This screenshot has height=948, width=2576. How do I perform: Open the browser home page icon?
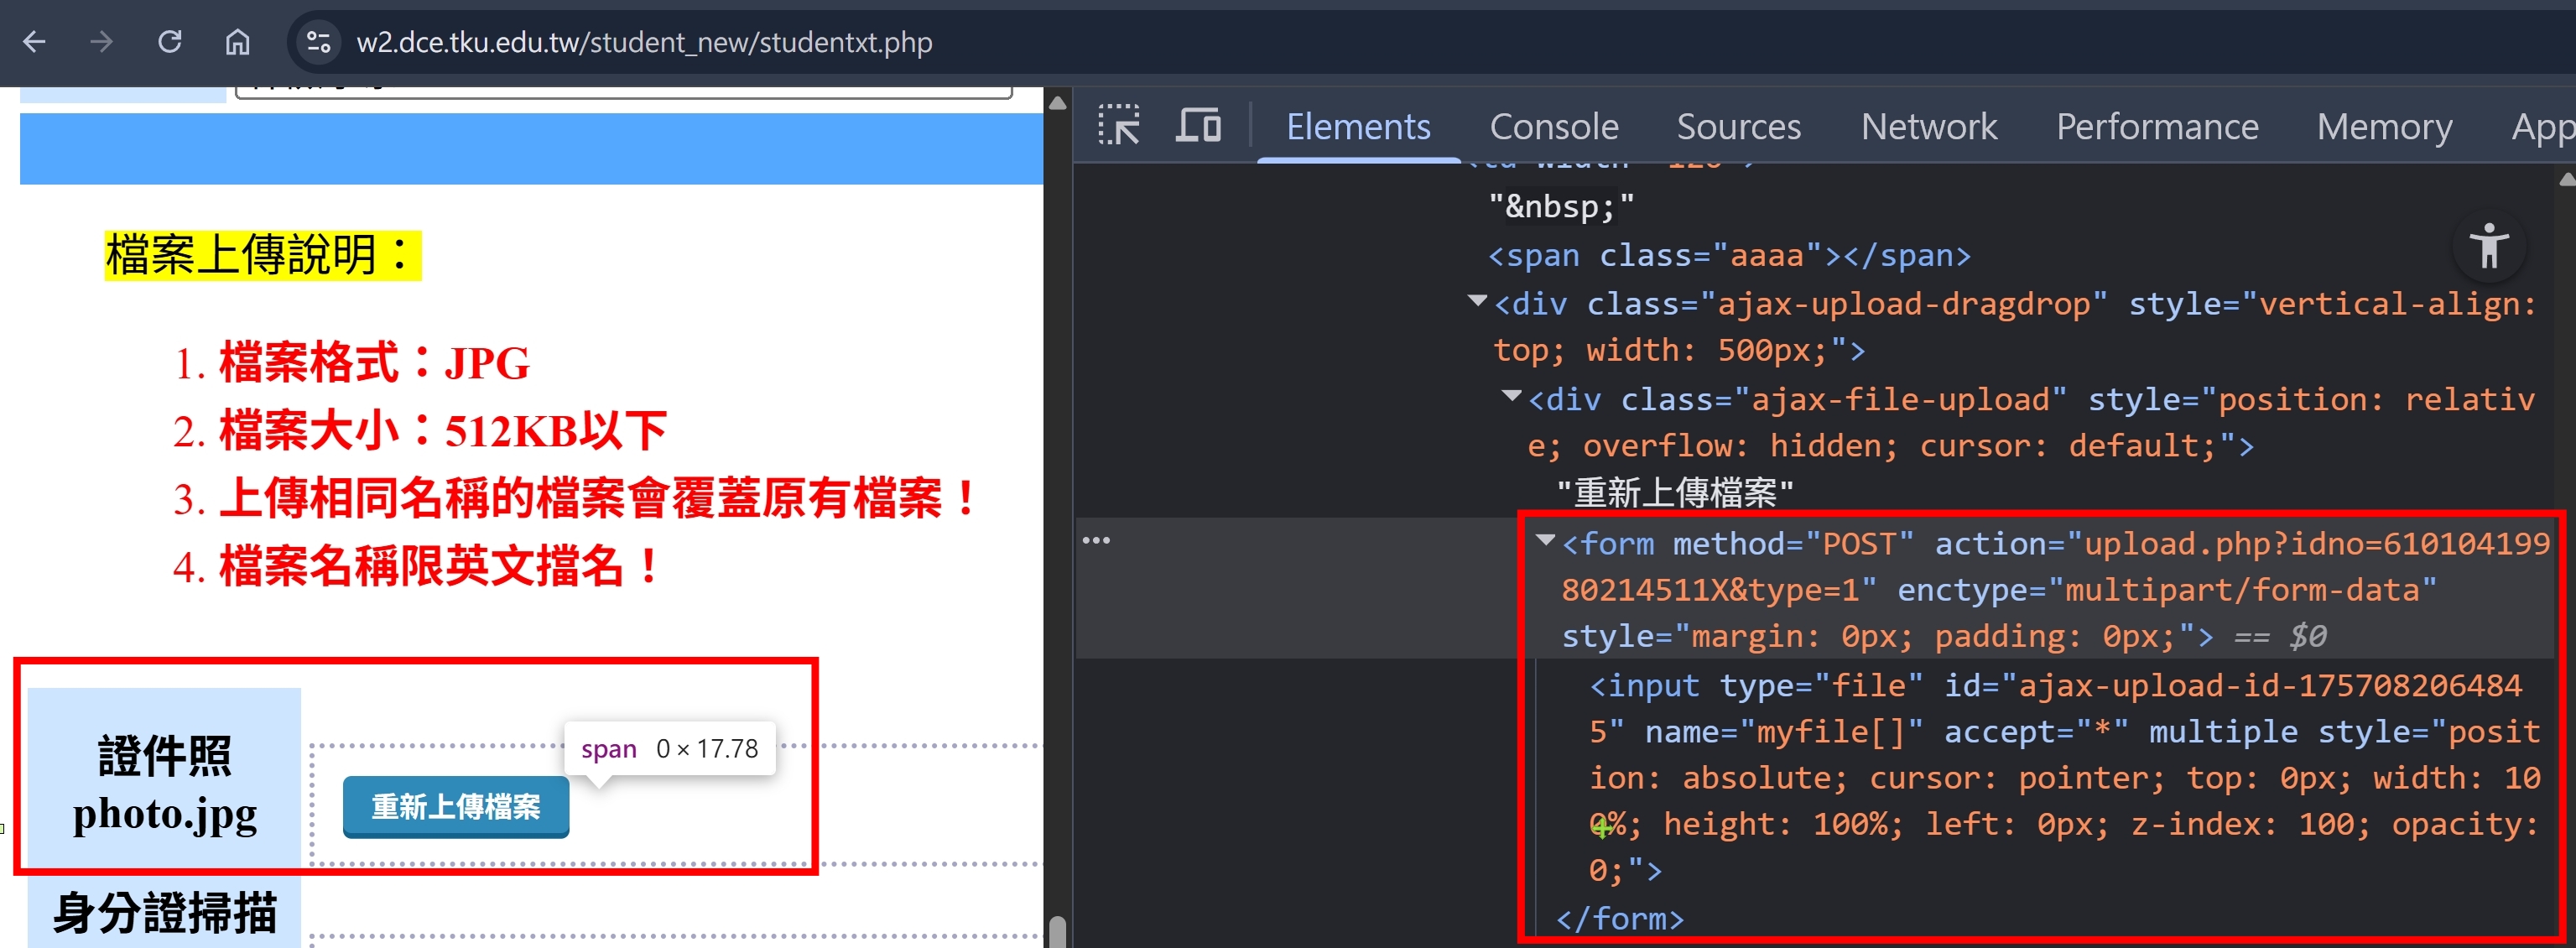tap(237, 42)
